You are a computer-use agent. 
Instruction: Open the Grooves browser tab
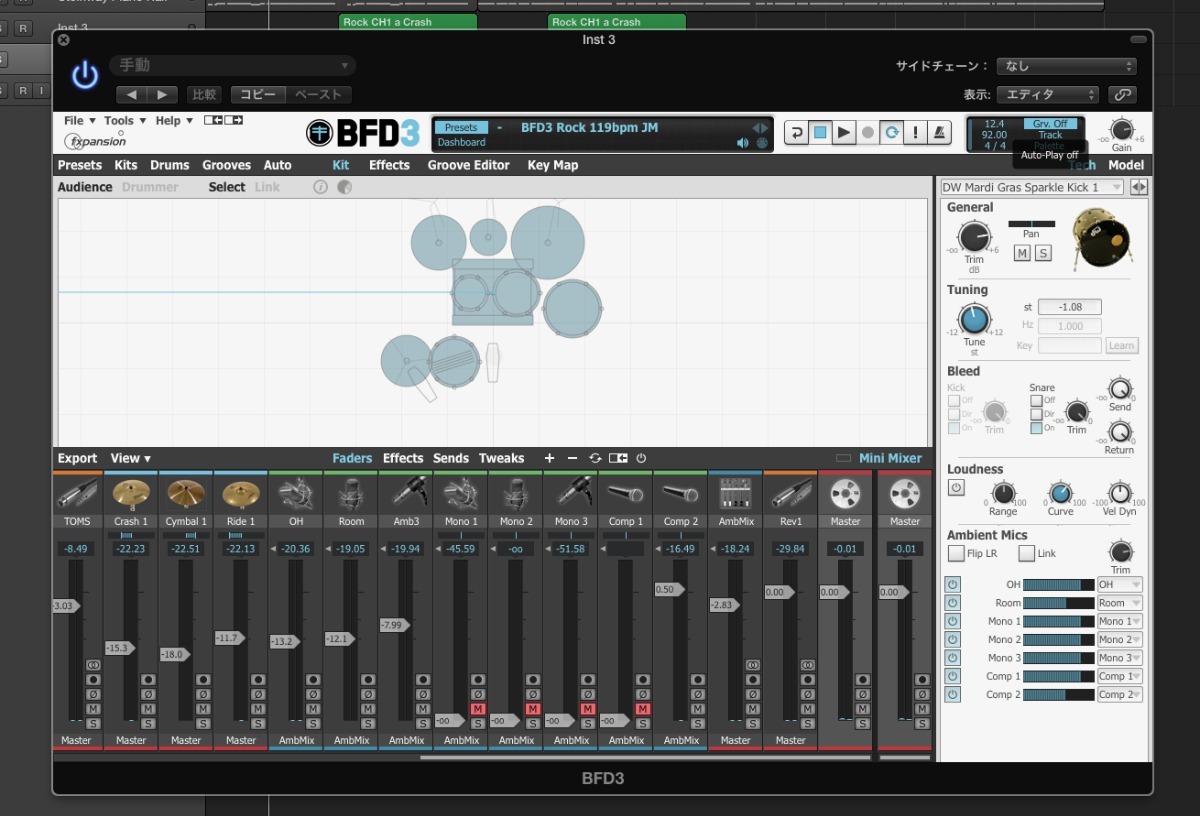[x=226, y=165]
